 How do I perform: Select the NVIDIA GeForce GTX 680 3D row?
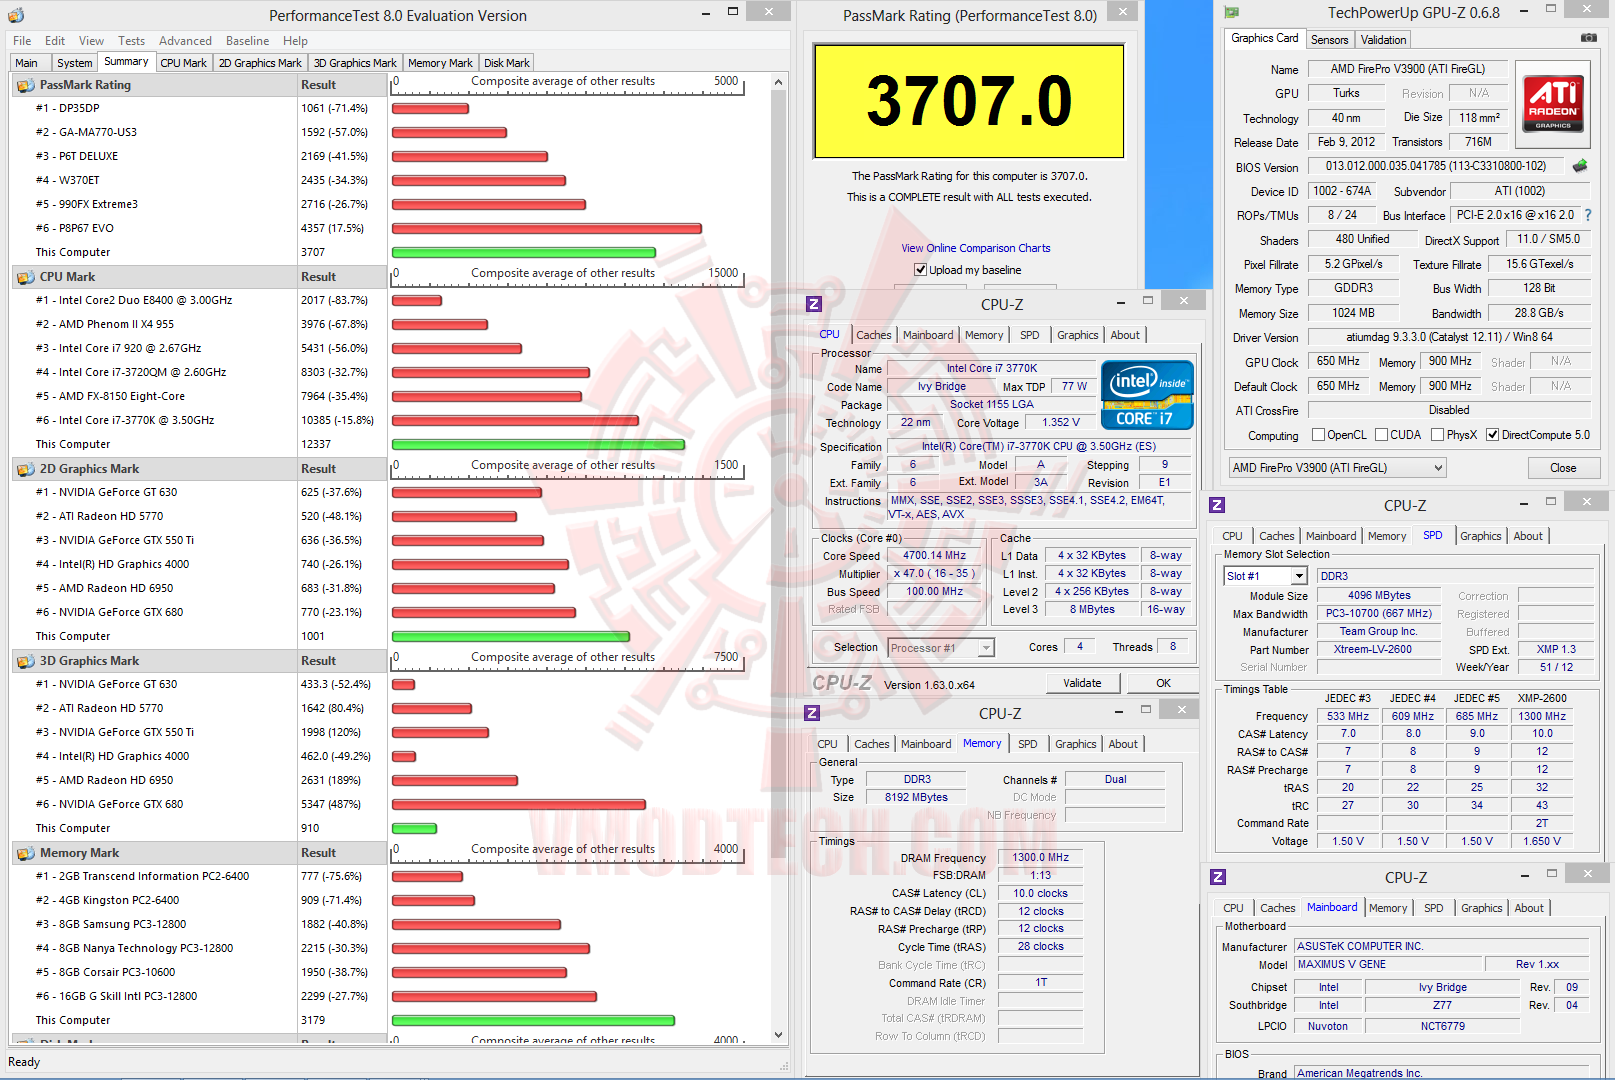197,804
